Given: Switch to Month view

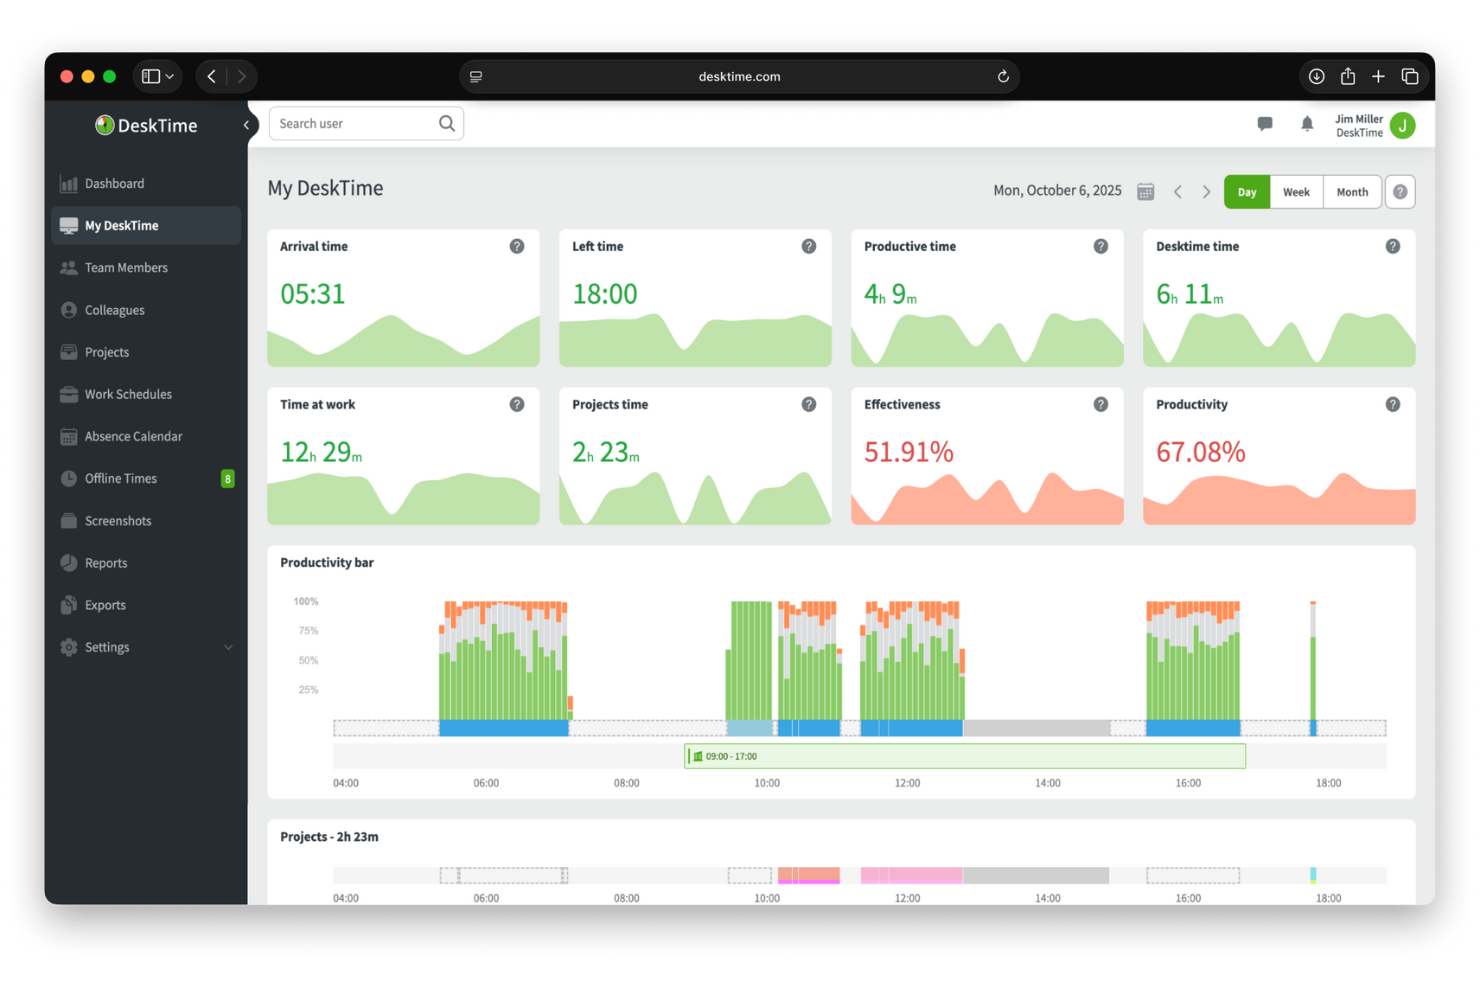Looking at the screenshot, I should pos(1352,192).
